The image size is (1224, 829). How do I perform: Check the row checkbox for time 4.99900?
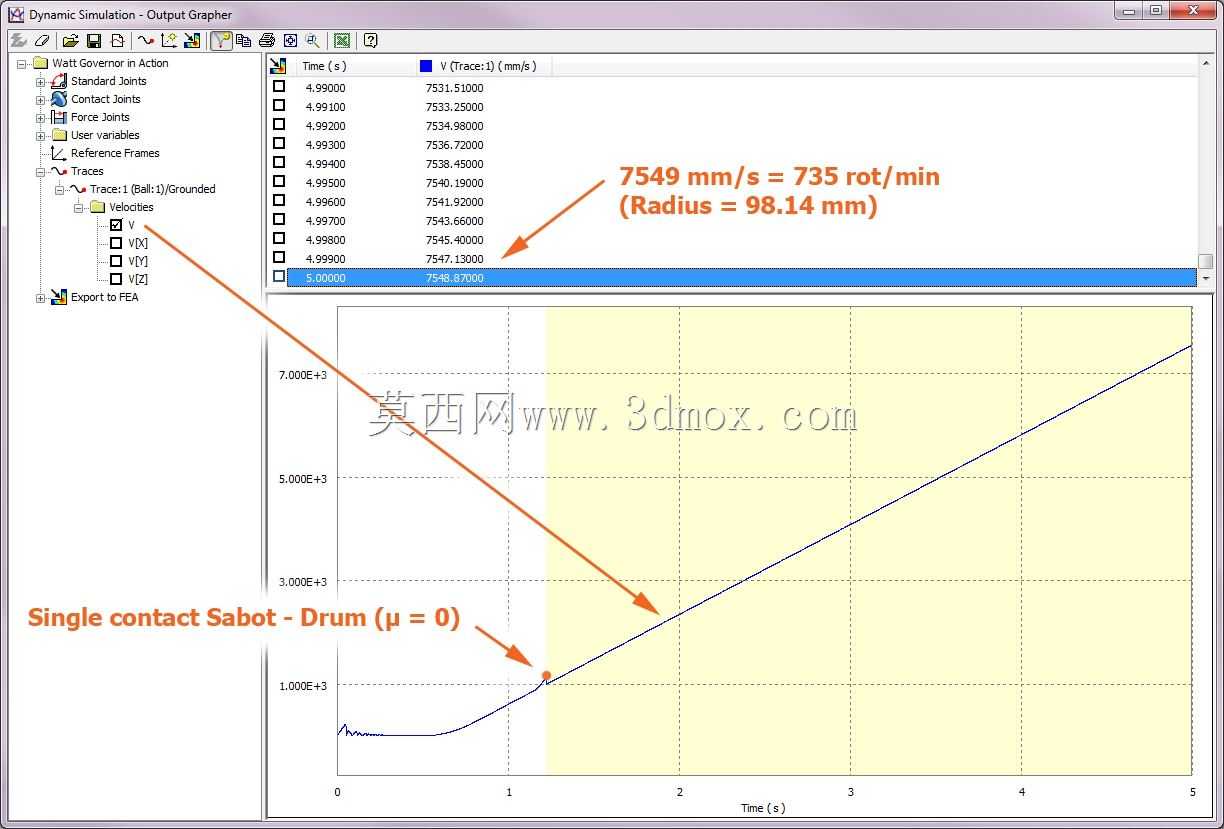pyautogui.click(x=279, y=258)
